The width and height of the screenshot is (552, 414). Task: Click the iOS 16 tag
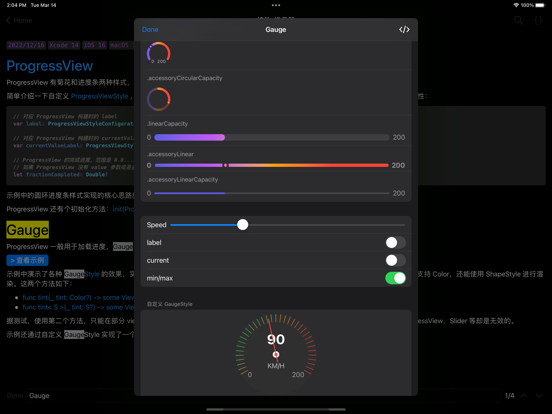point(94,45)
